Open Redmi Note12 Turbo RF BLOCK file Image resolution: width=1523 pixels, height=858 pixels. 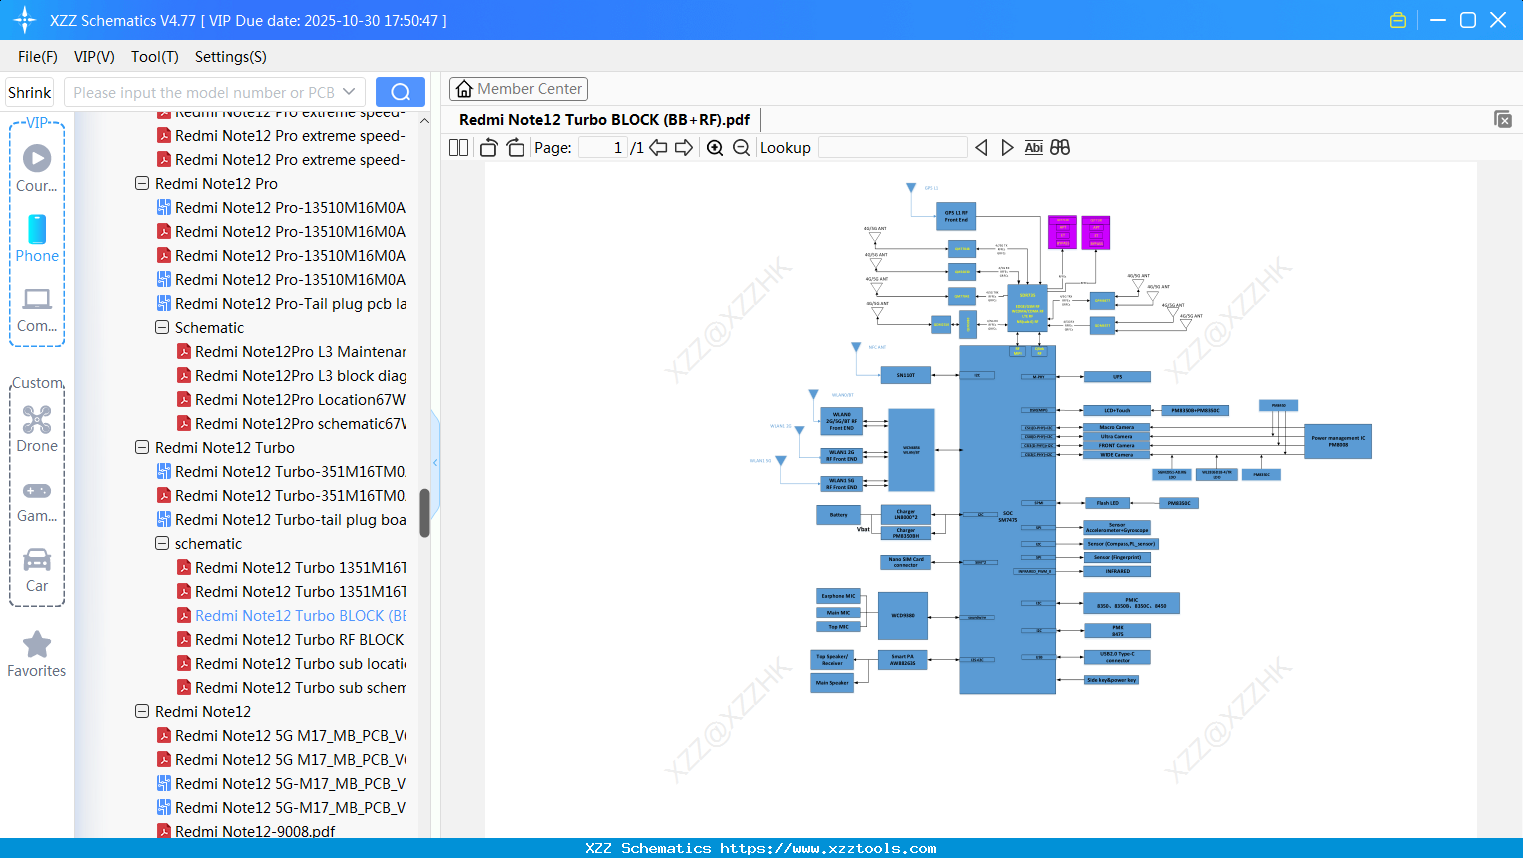coord(300,640)
